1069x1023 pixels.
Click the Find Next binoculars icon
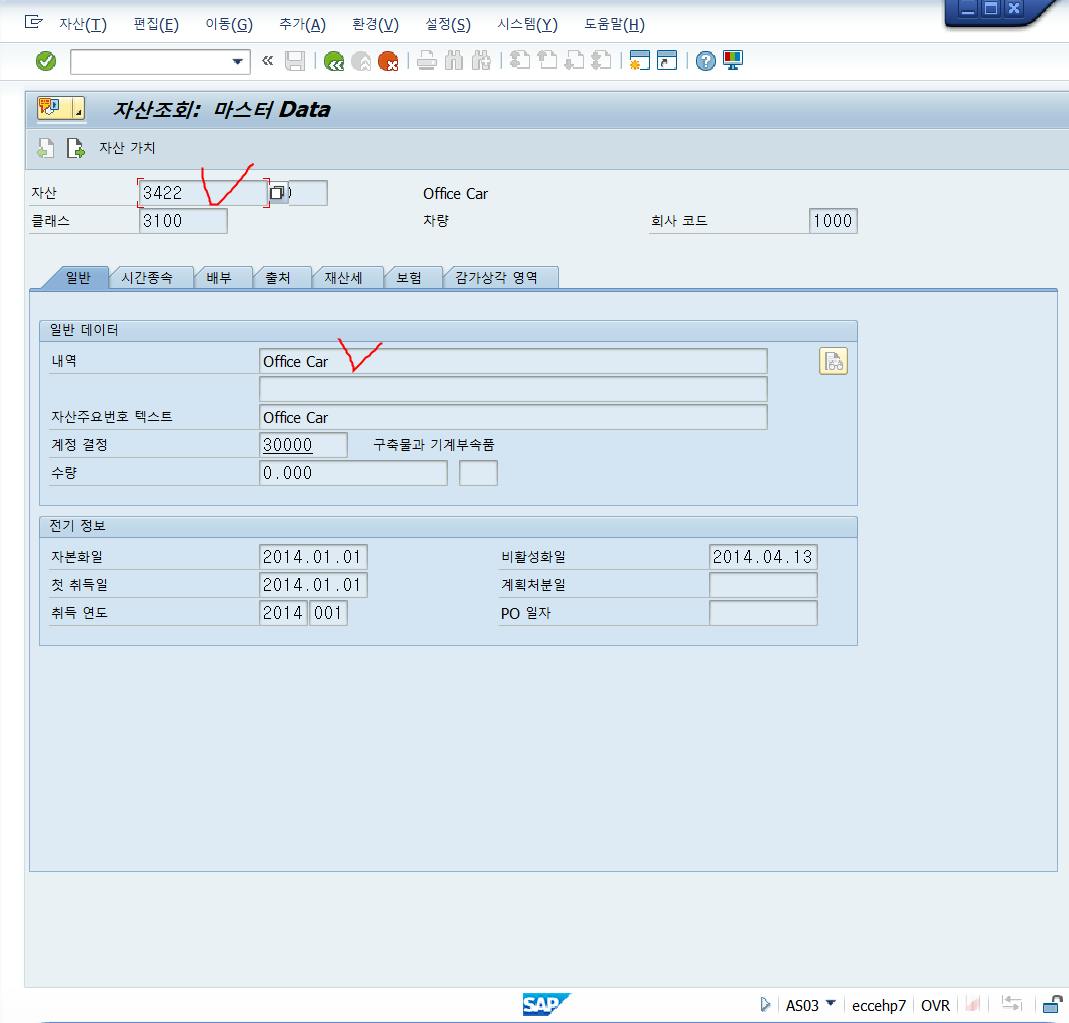pos(481,61)
